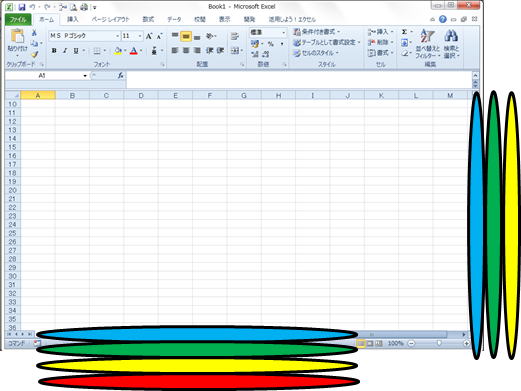Open the 条件付き書式 conditional formatting menu
The height and width of the screenshot is (391, 521).
(x=316, y=32)
